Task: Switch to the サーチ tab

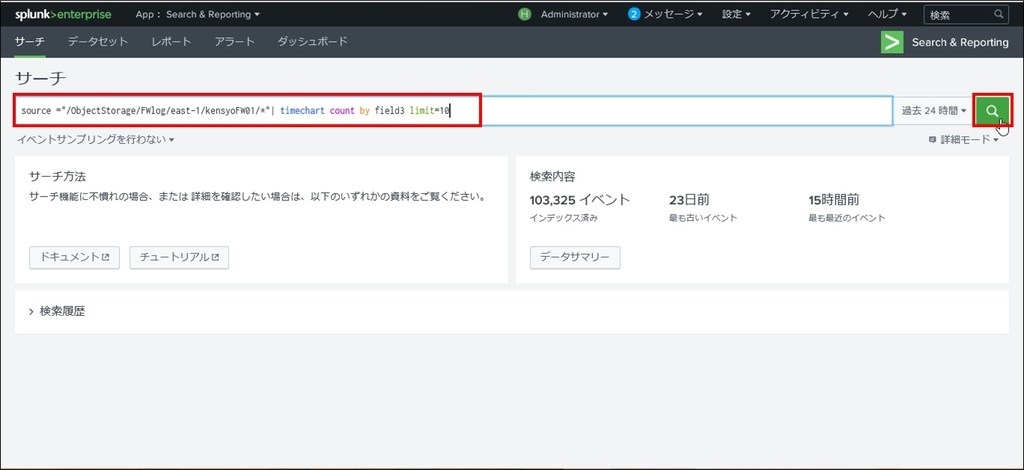Action: 30,42
